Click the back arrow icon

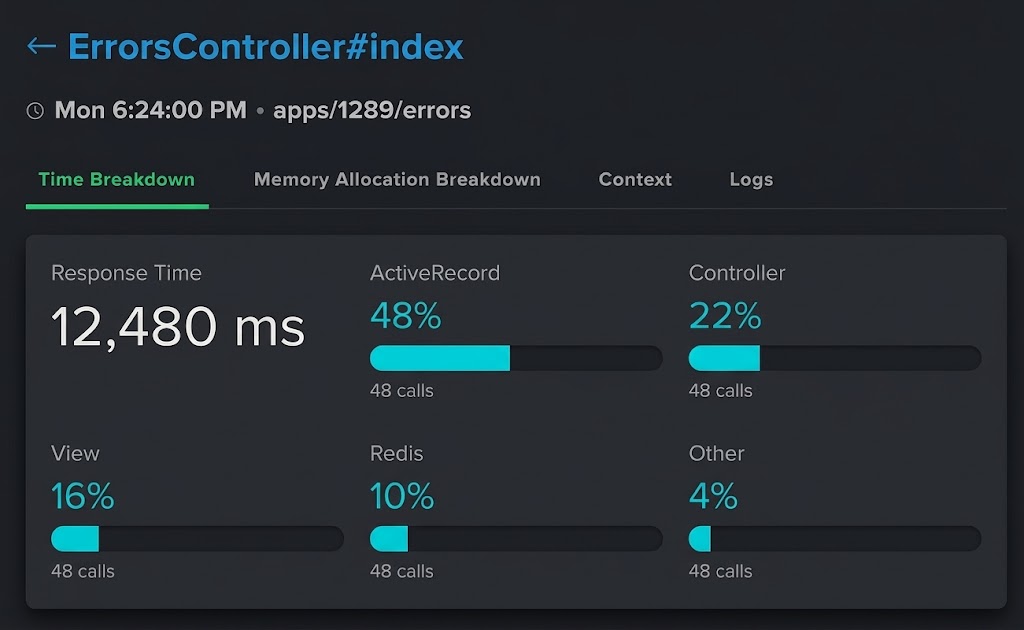point(41,46)
